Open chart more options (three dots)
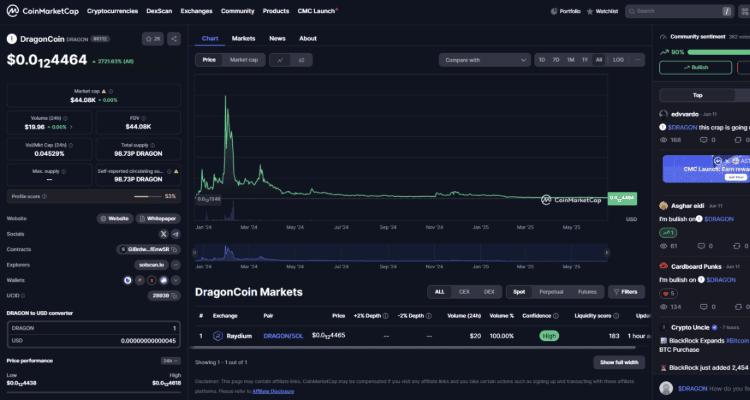The image size is (750, 400). [638, 60]
